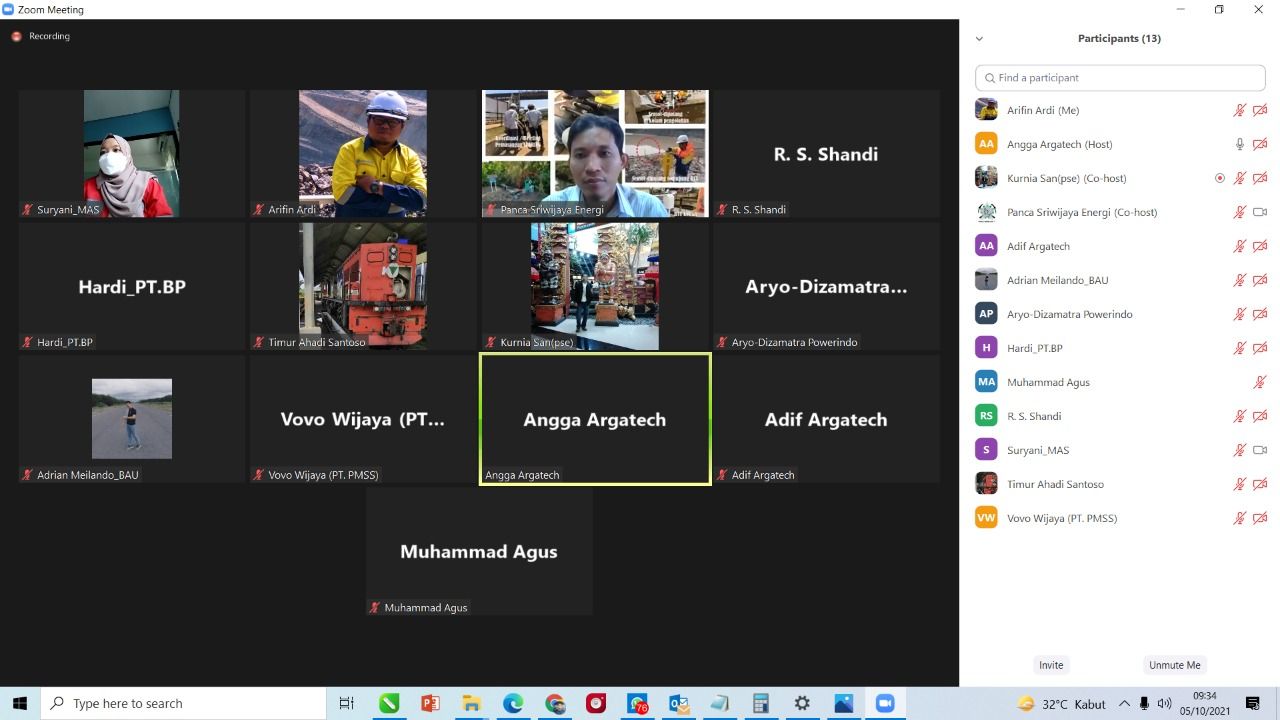Select Kurnia San(pse) video tile

tap(595, 286)
